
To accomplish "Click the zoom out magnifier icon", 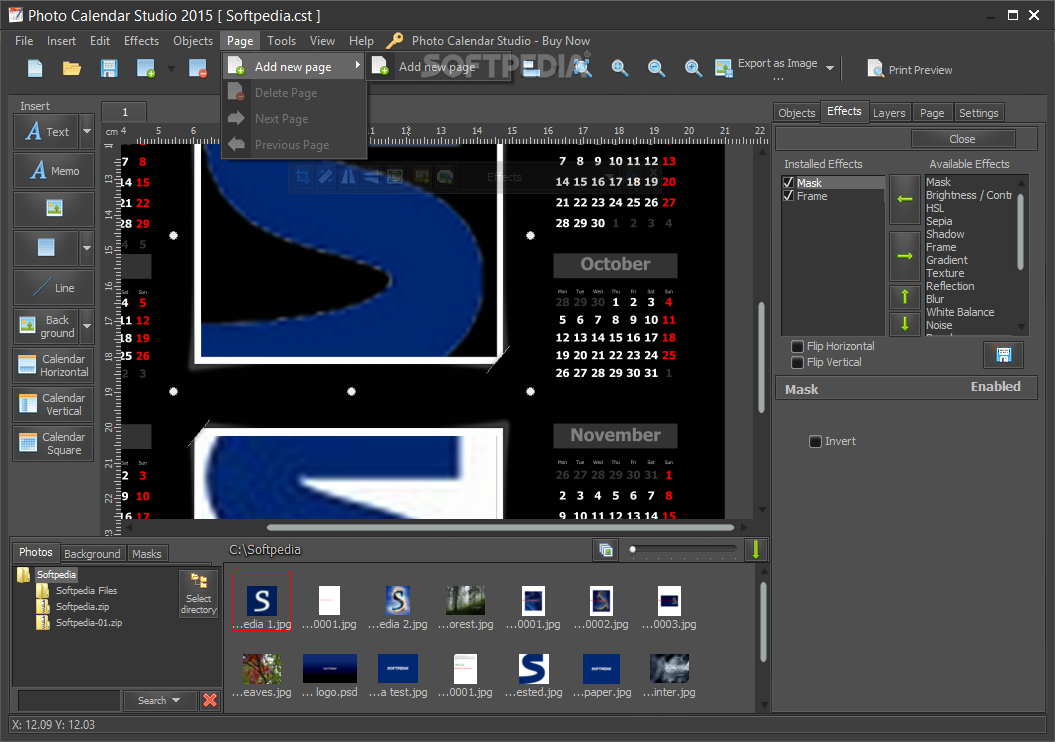I will 656,69.
